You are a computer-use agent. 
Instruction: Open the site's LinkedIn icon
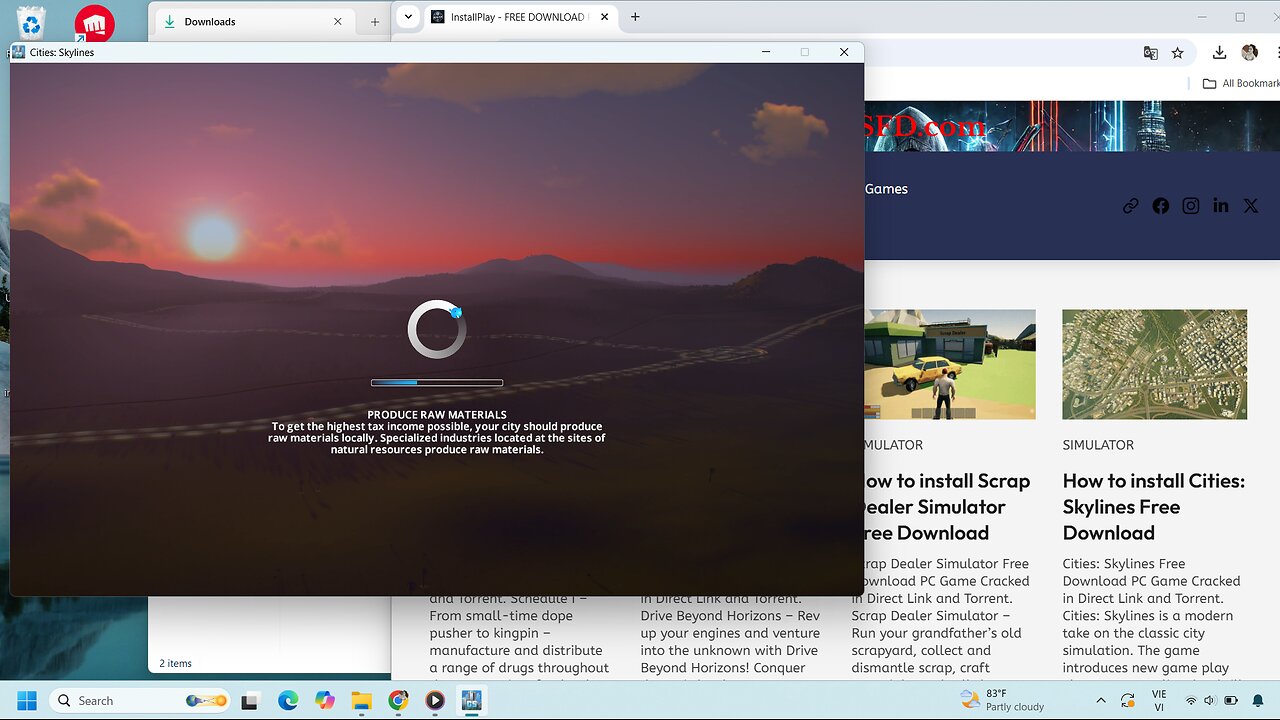(x=1221, y=206)
